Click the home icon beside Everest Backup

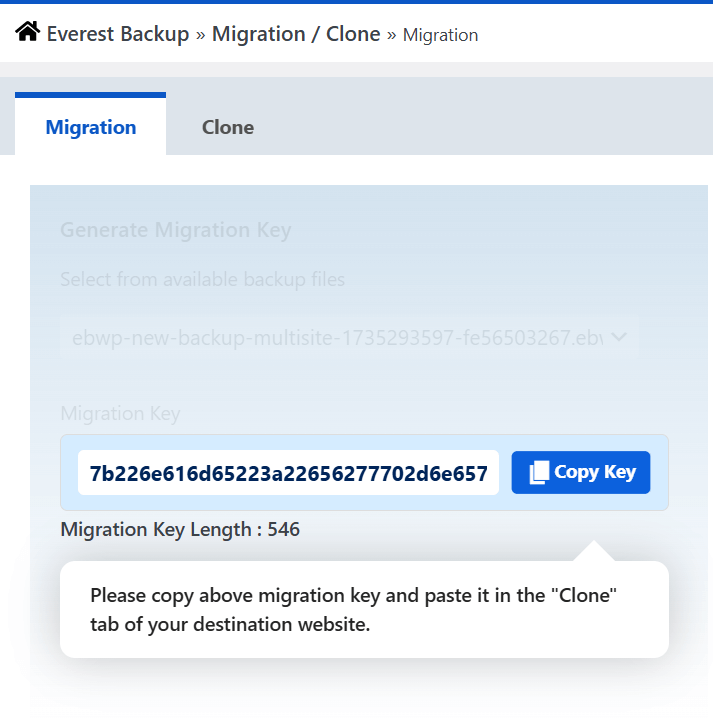tap(27, 33)
